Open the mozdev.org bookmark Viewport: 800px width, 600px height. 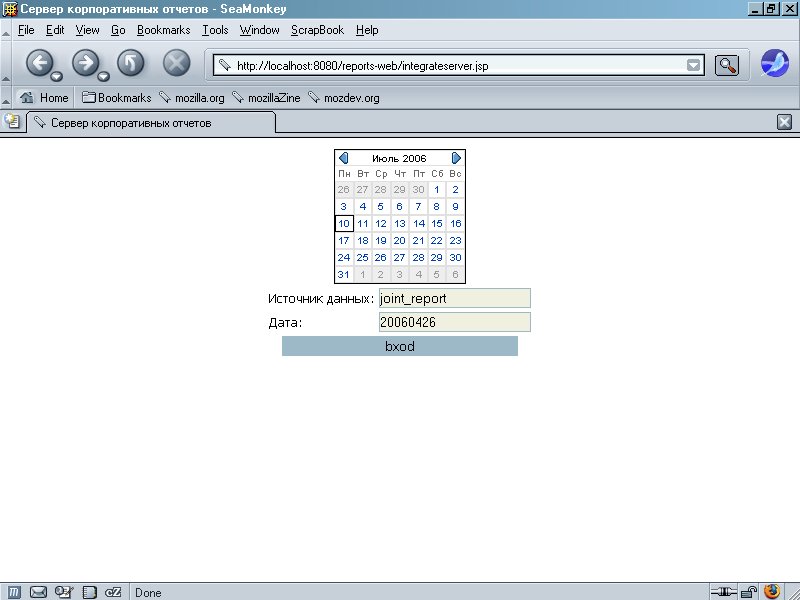click(x=344, y=97)
